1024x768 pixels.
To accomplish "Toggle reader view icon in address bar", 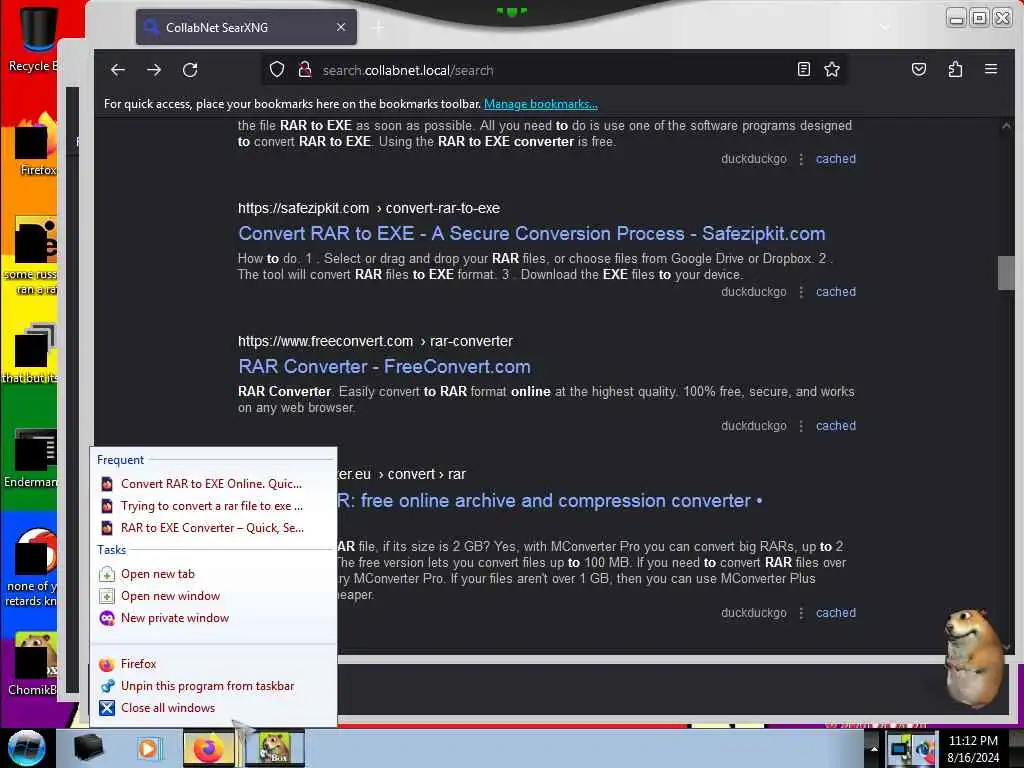I will click(804, 69).
